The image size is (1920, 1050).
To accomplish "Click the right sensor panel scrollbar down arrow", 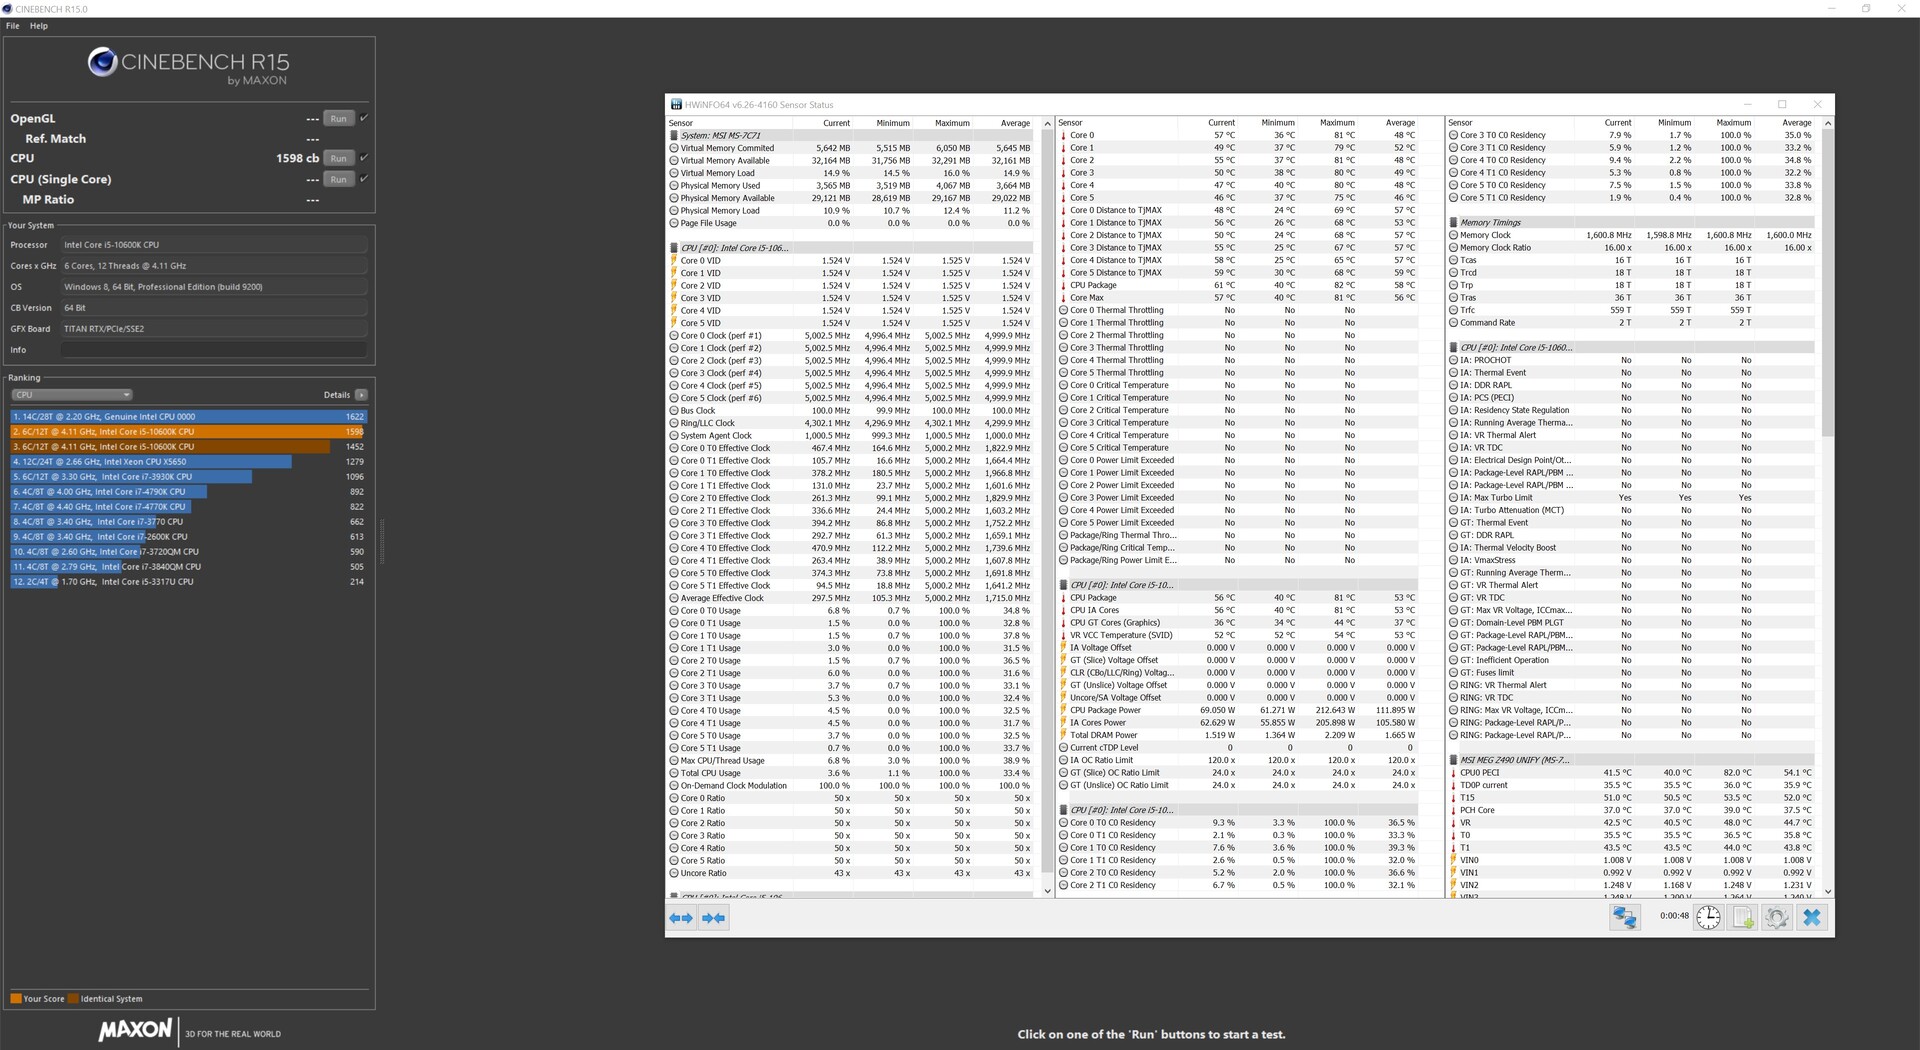I will tap(1827, 891).
